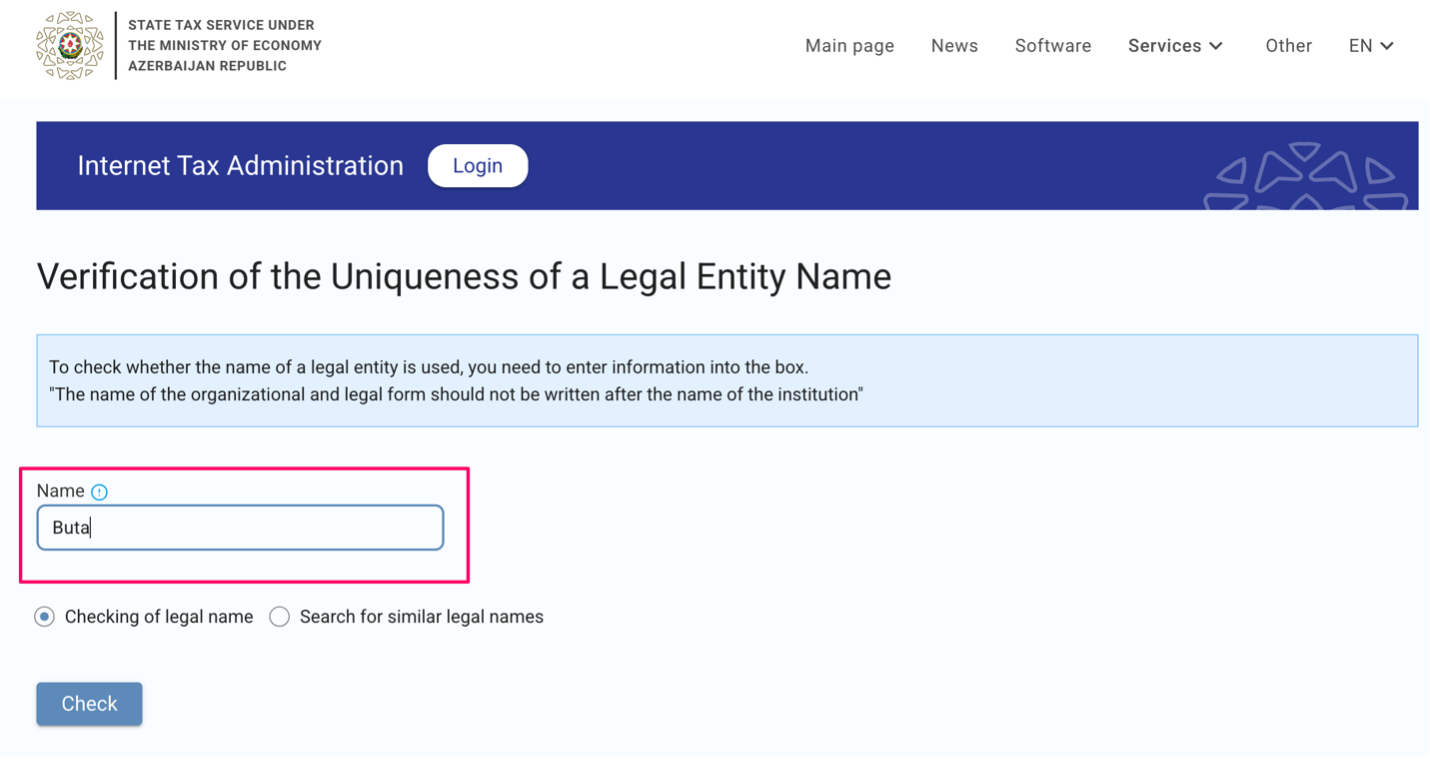Select the 'Checking of legal name' radio button
Image resolution: width=1430 pixels, height=760 pixels.
(x=44, y=617)
